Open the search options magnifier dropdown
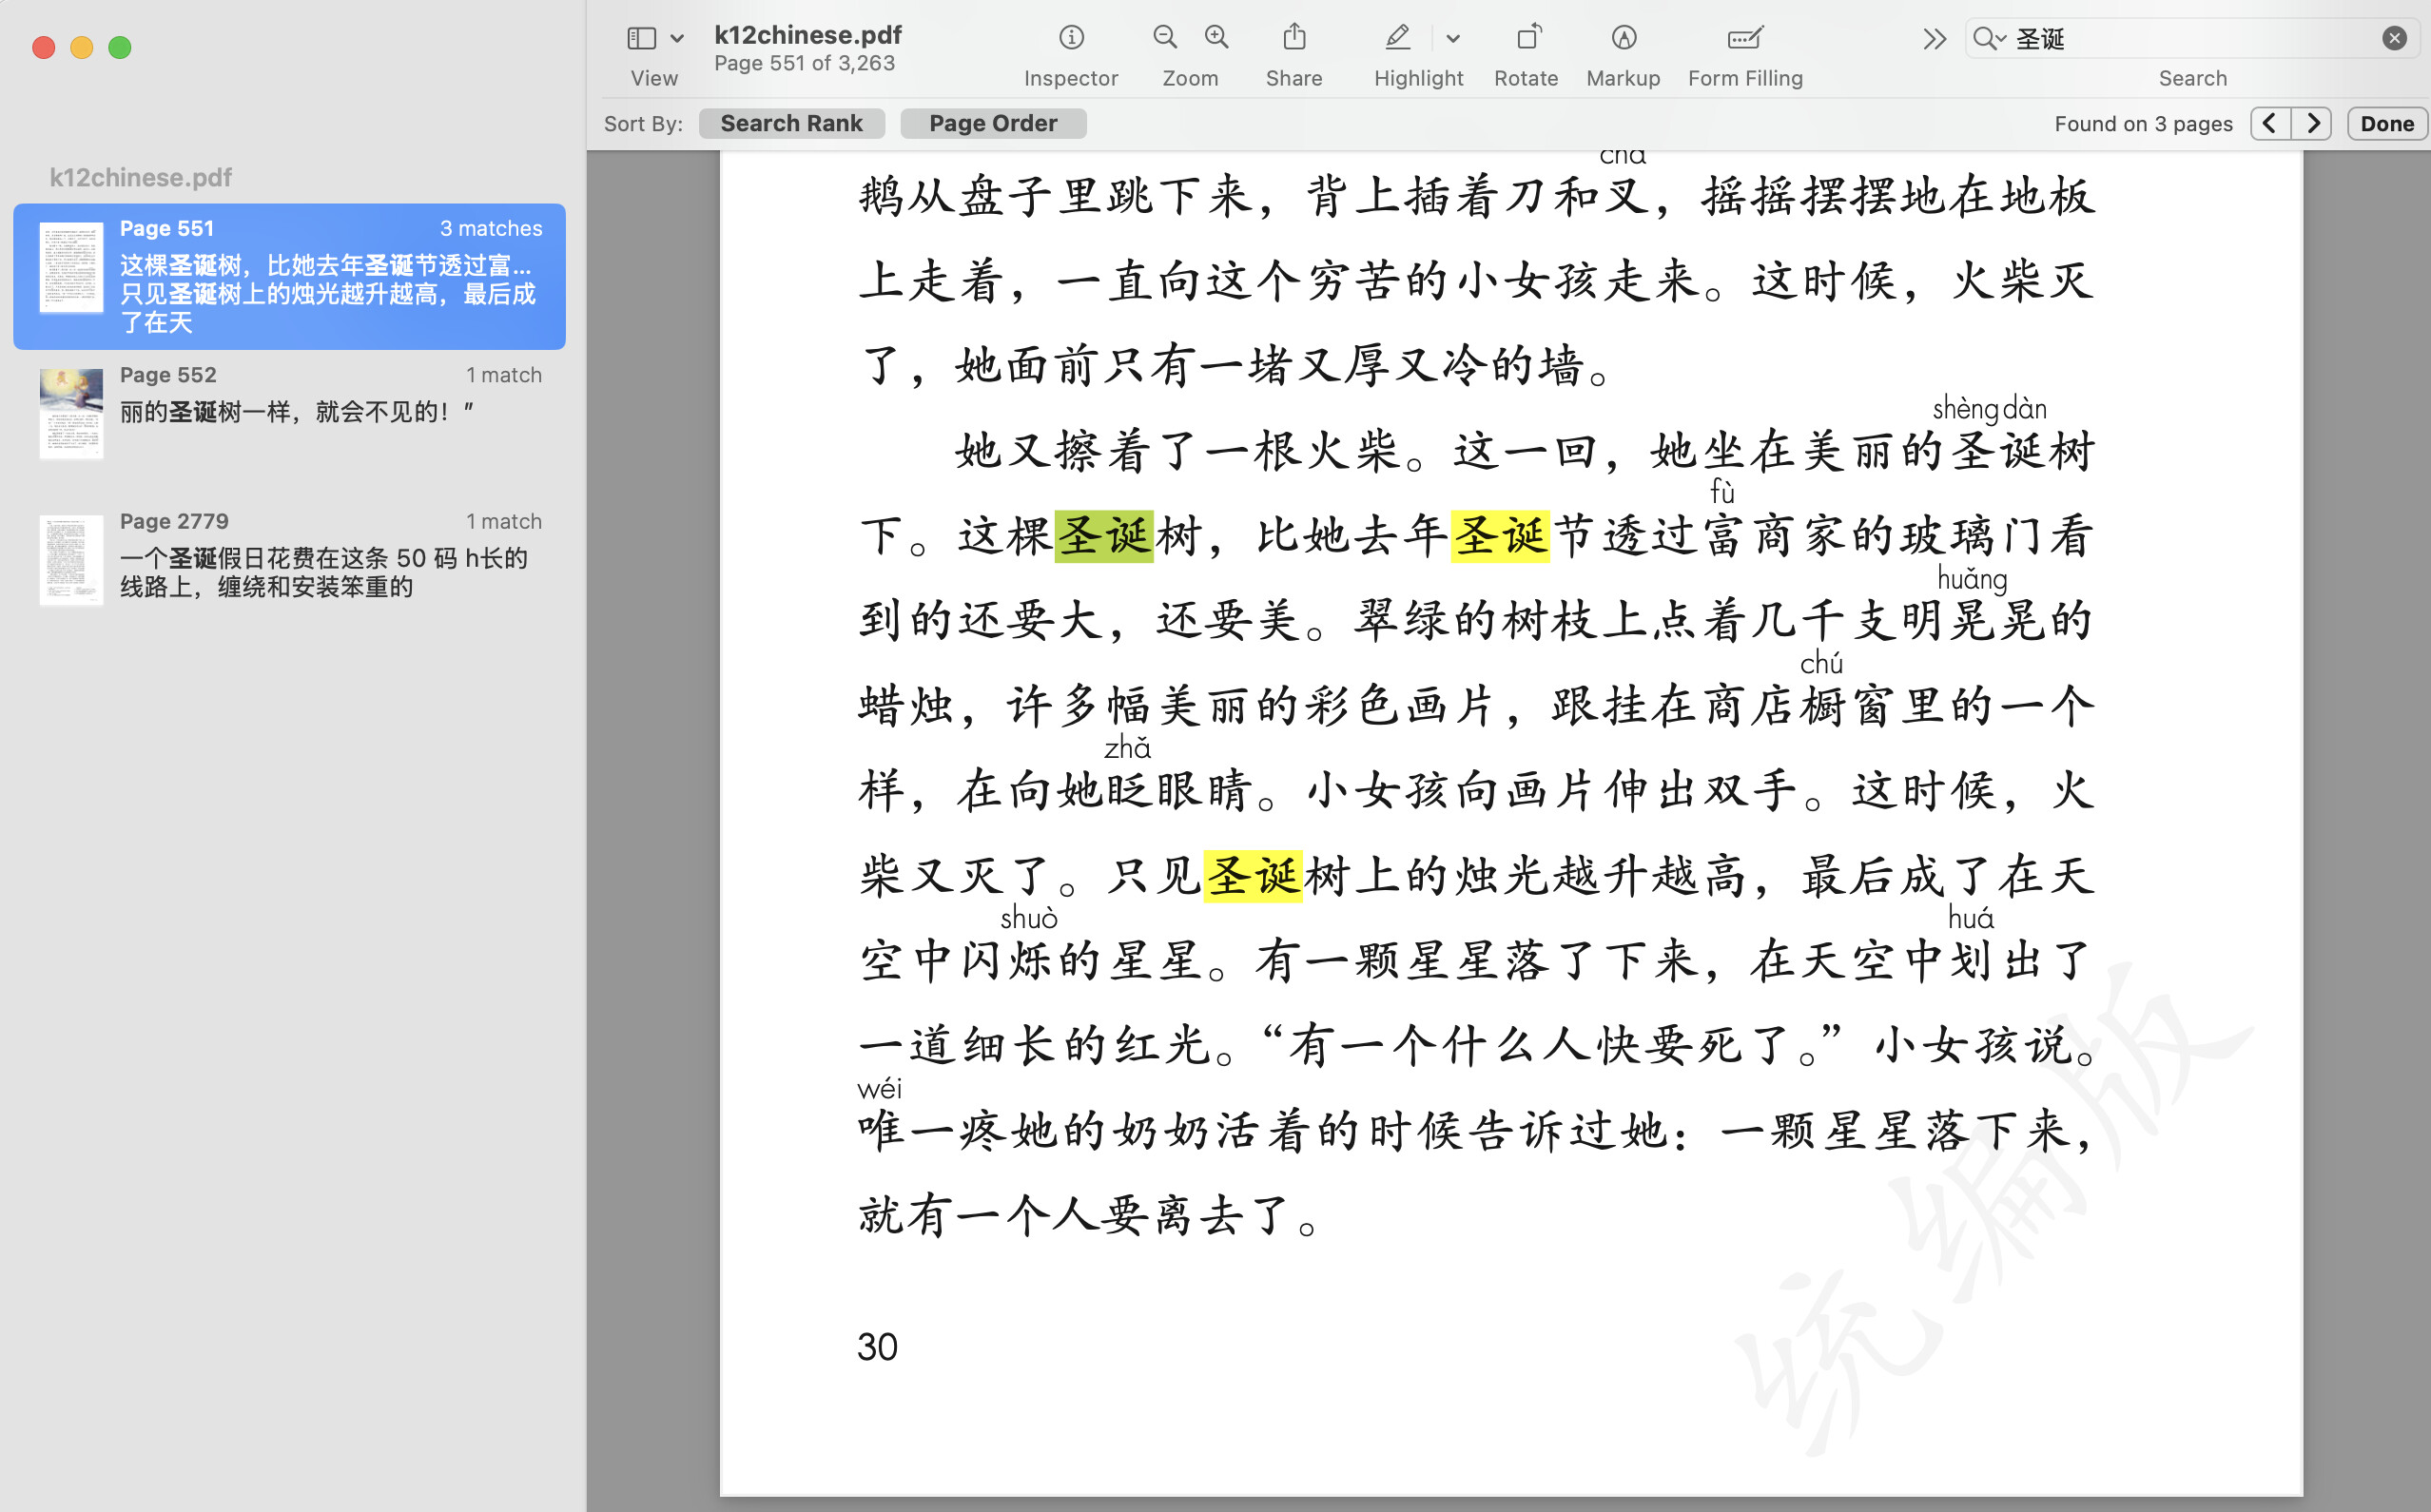2431x1512 pixels. pos(1989,38)
